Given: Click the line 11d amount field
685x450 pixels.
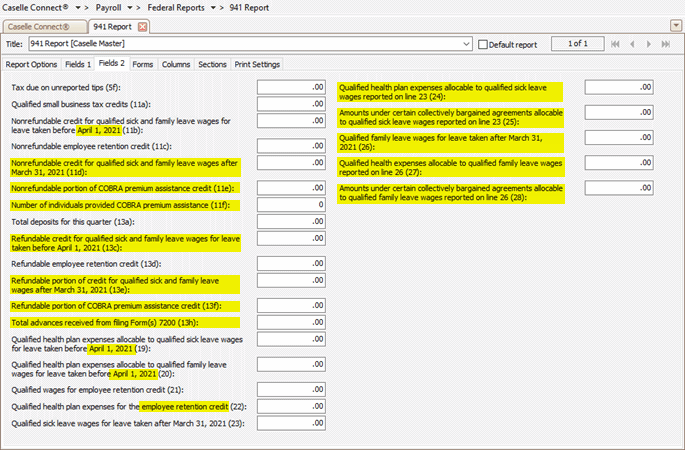Looking at the screenshot, I should pos(291,163).
